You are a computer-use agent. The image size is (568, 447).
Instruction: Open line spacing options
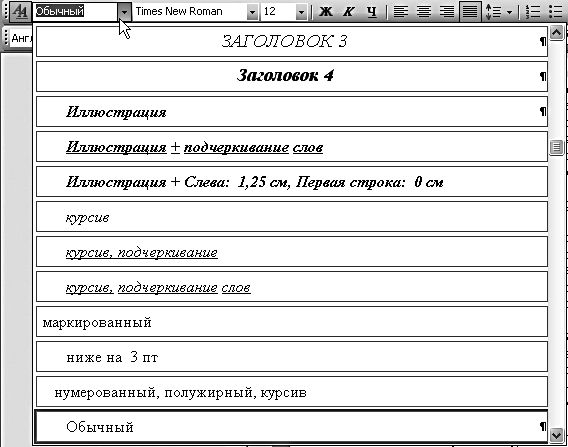(x=499, y=12)
